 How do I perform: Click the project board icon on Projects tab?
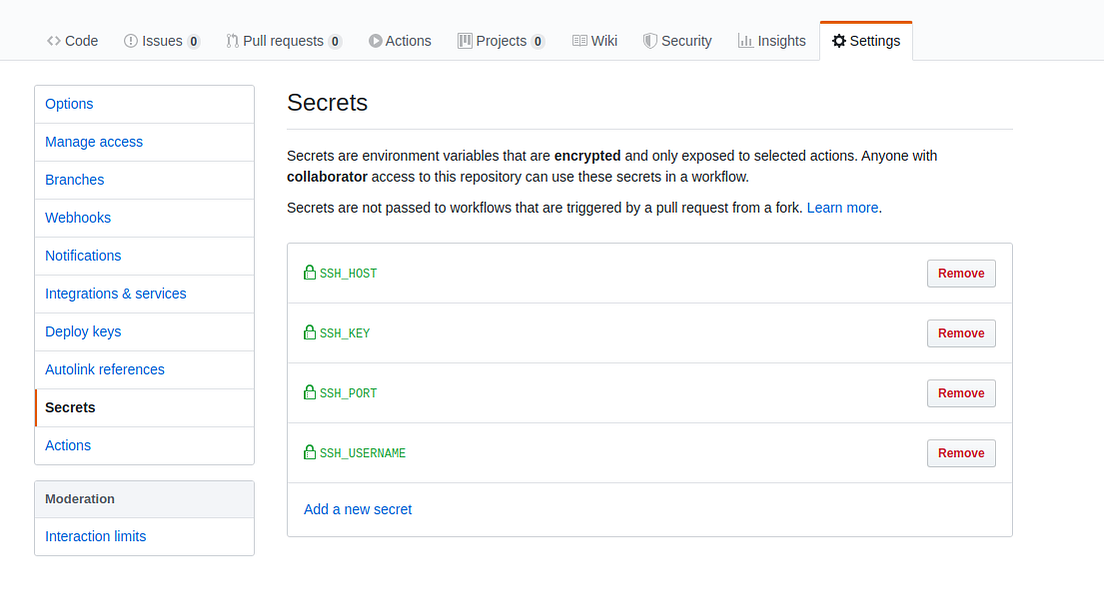(464, 40)
